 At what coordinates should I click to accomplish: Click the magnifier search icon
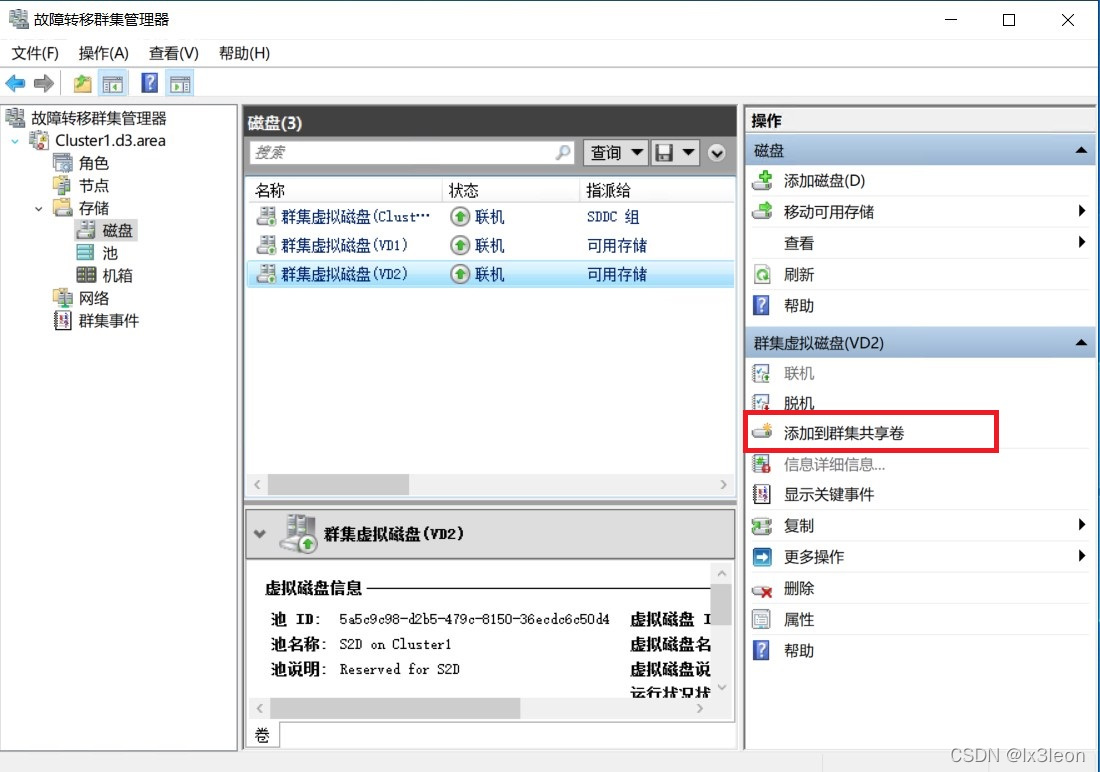tap(563, 152)
